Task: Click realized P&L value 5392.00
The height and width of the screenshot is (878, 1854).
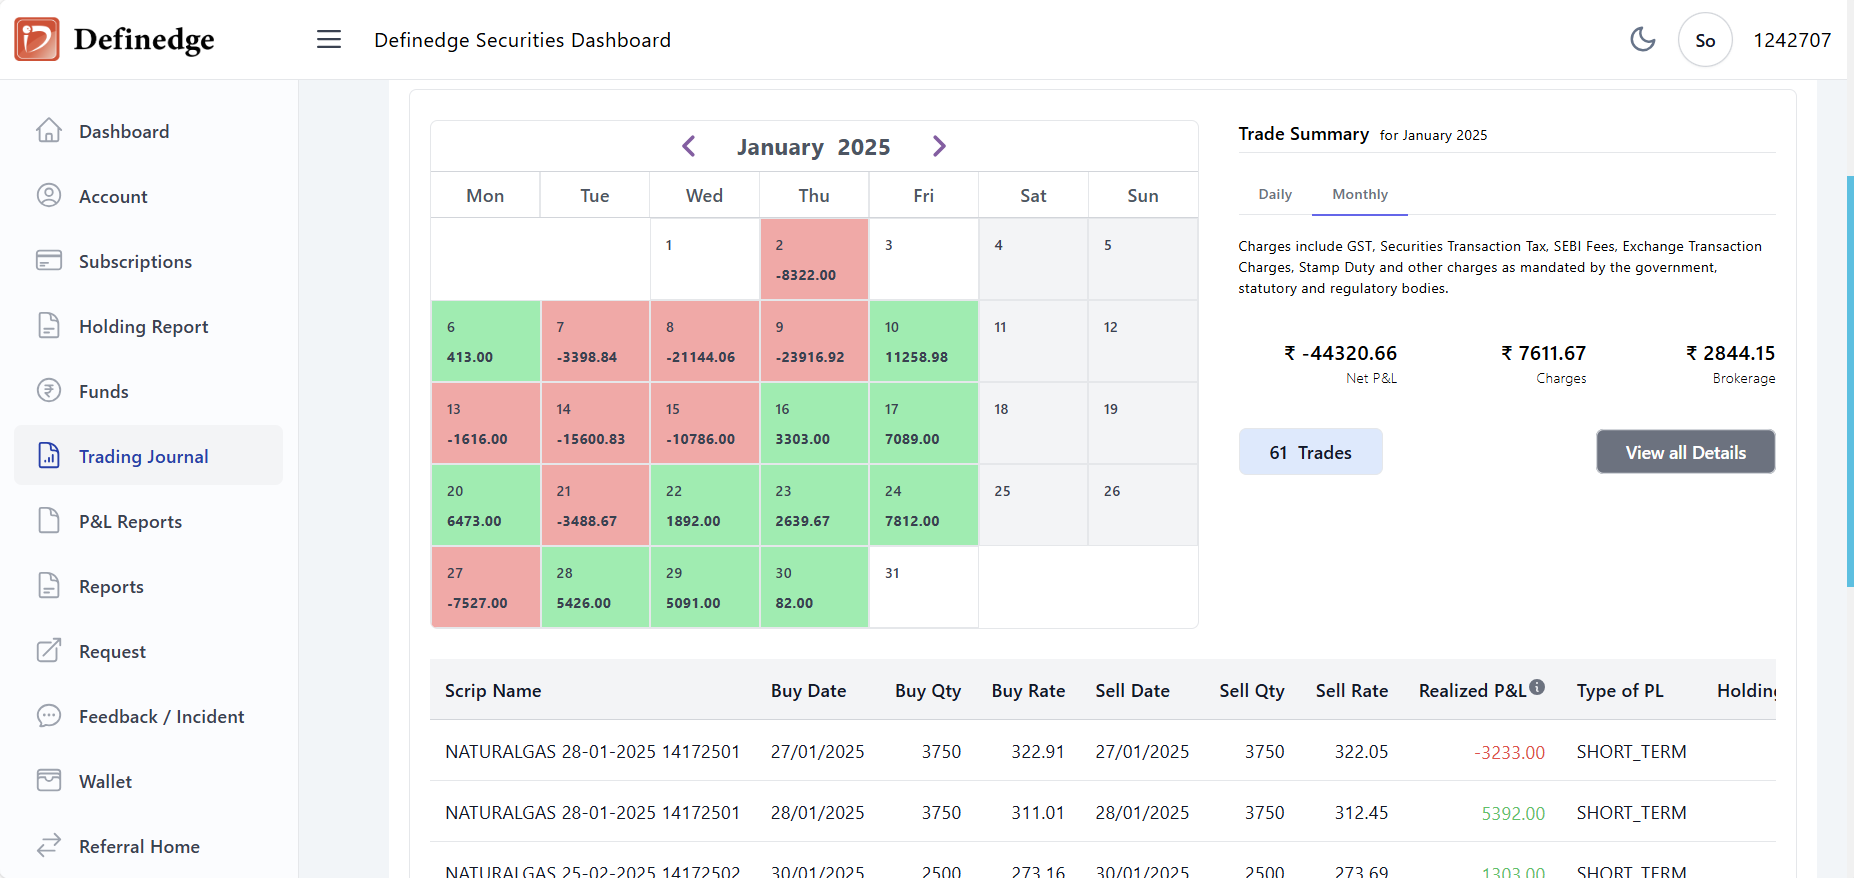Action: [x=1513, y=813]
